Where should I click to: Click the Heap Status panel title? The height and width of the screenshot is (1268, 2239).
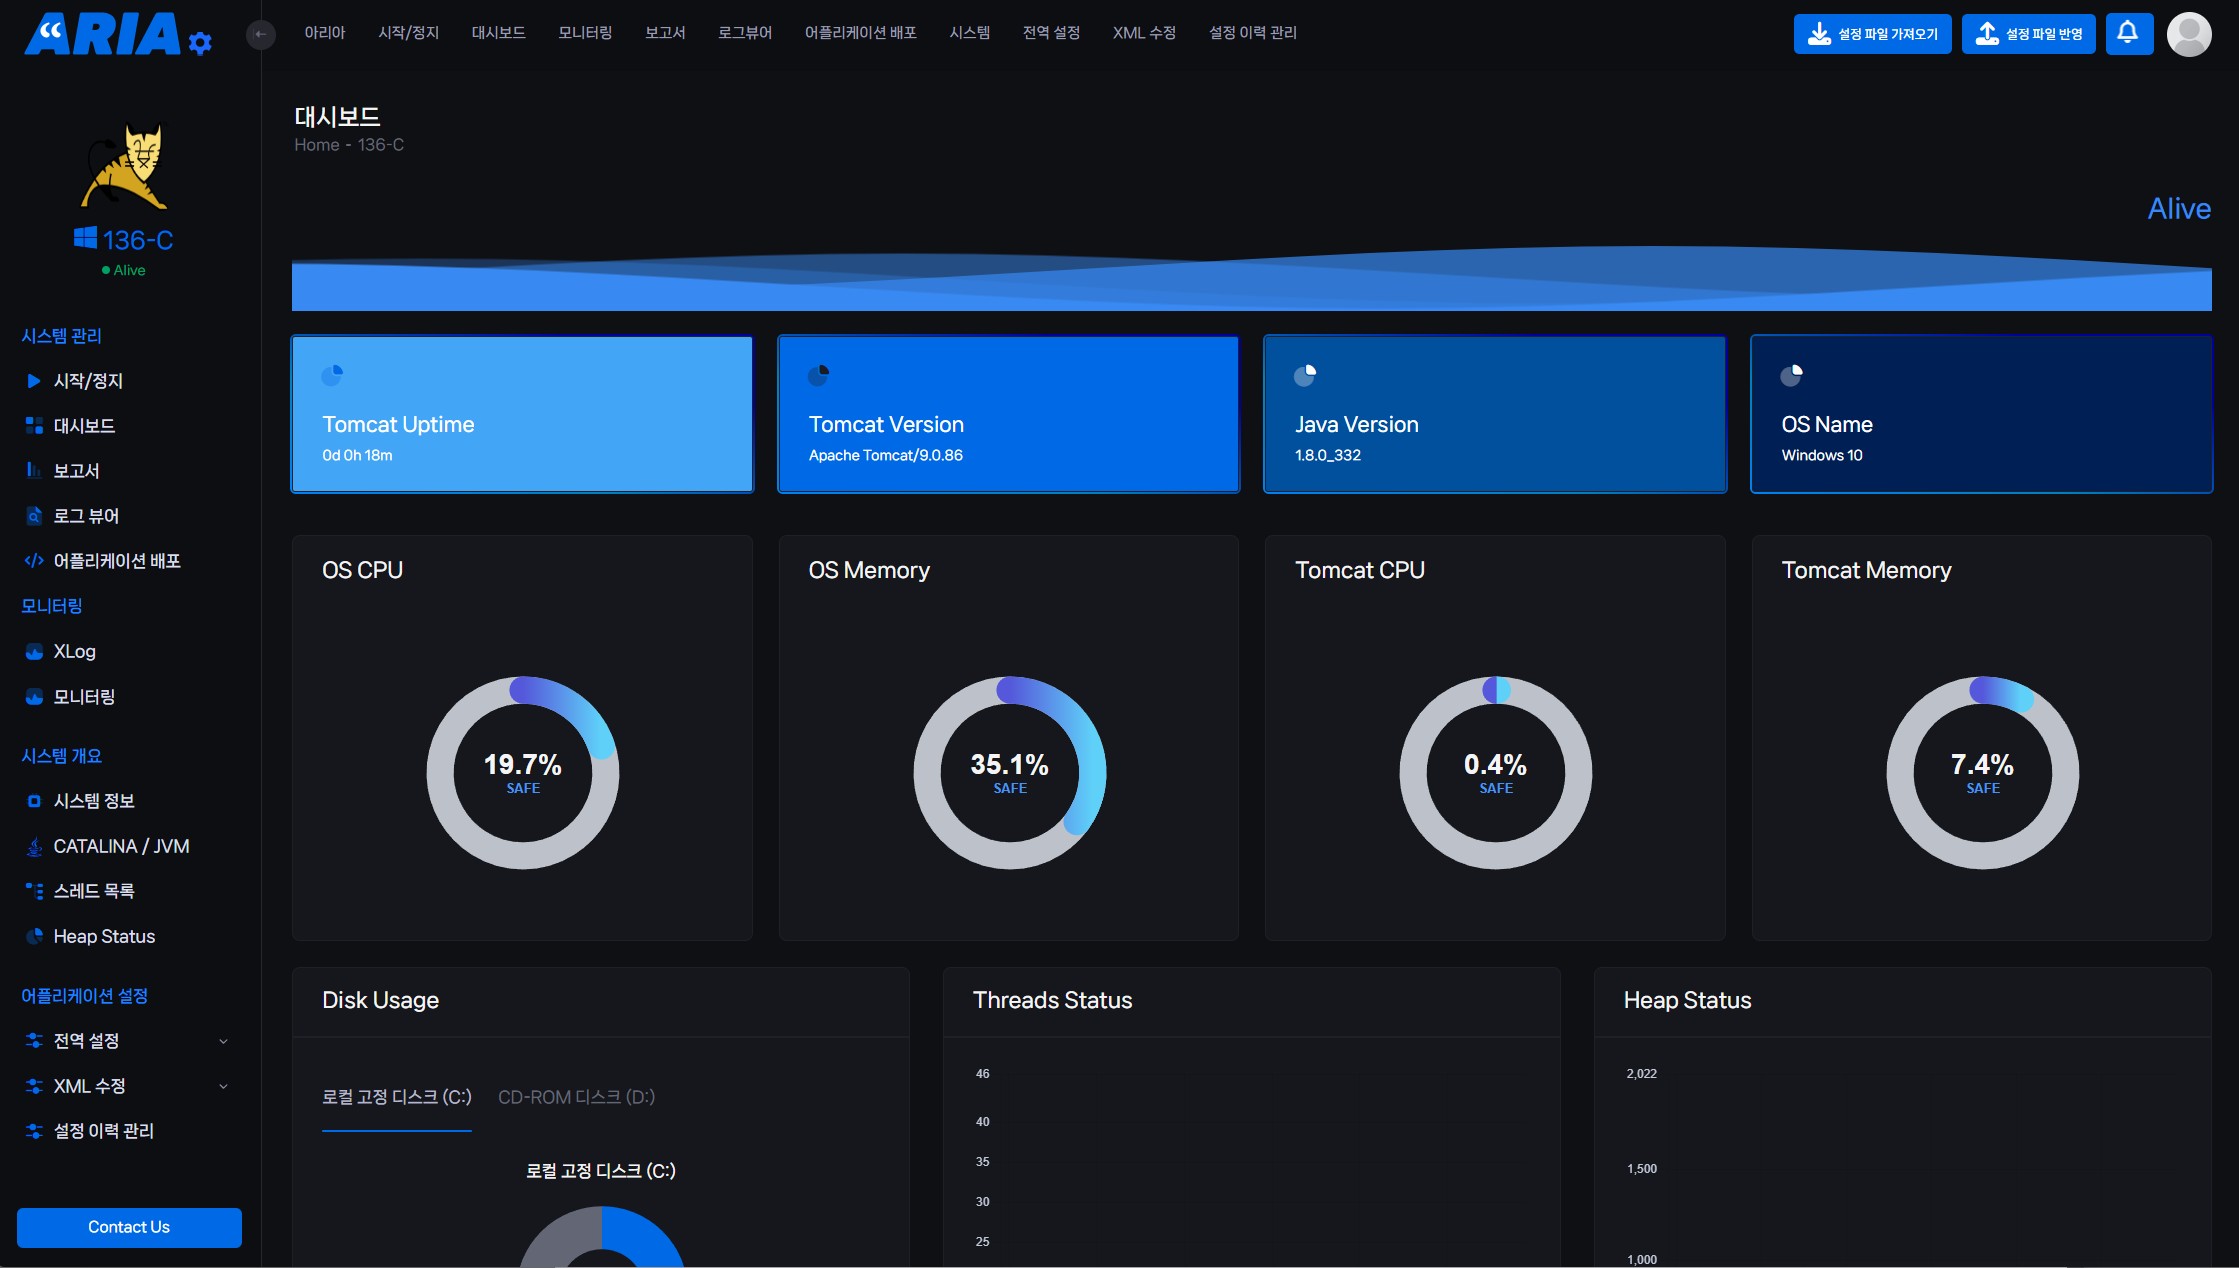(x=1688, y=1001)
